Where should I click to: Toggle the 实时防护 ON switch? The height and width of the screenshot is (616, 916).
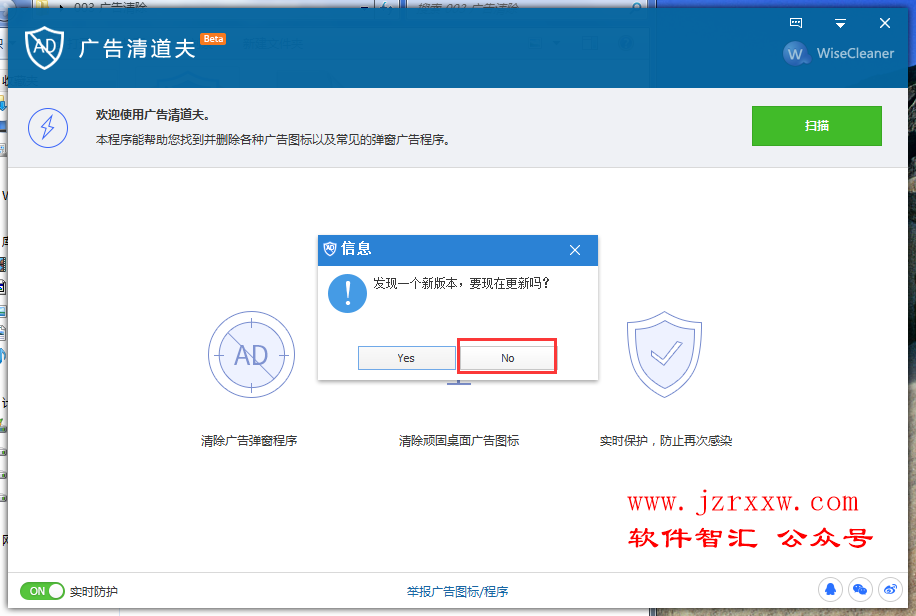[42, 591]
